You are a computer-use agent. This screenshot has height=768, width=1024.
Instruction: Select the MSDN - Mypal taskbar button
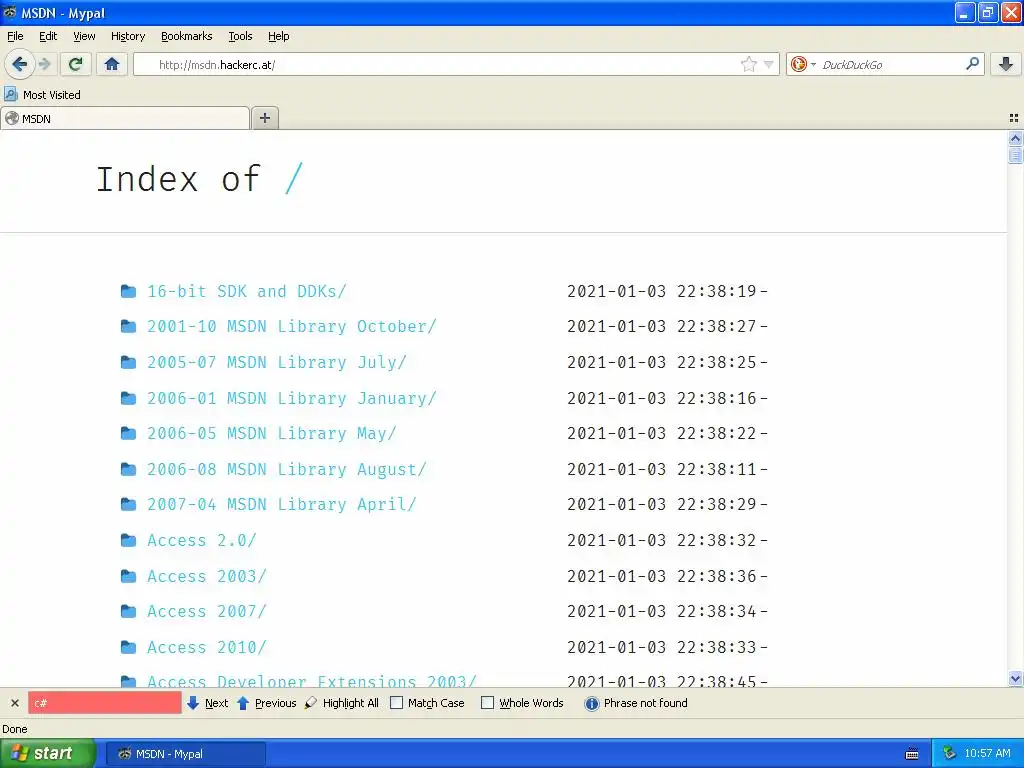(185, 754)
